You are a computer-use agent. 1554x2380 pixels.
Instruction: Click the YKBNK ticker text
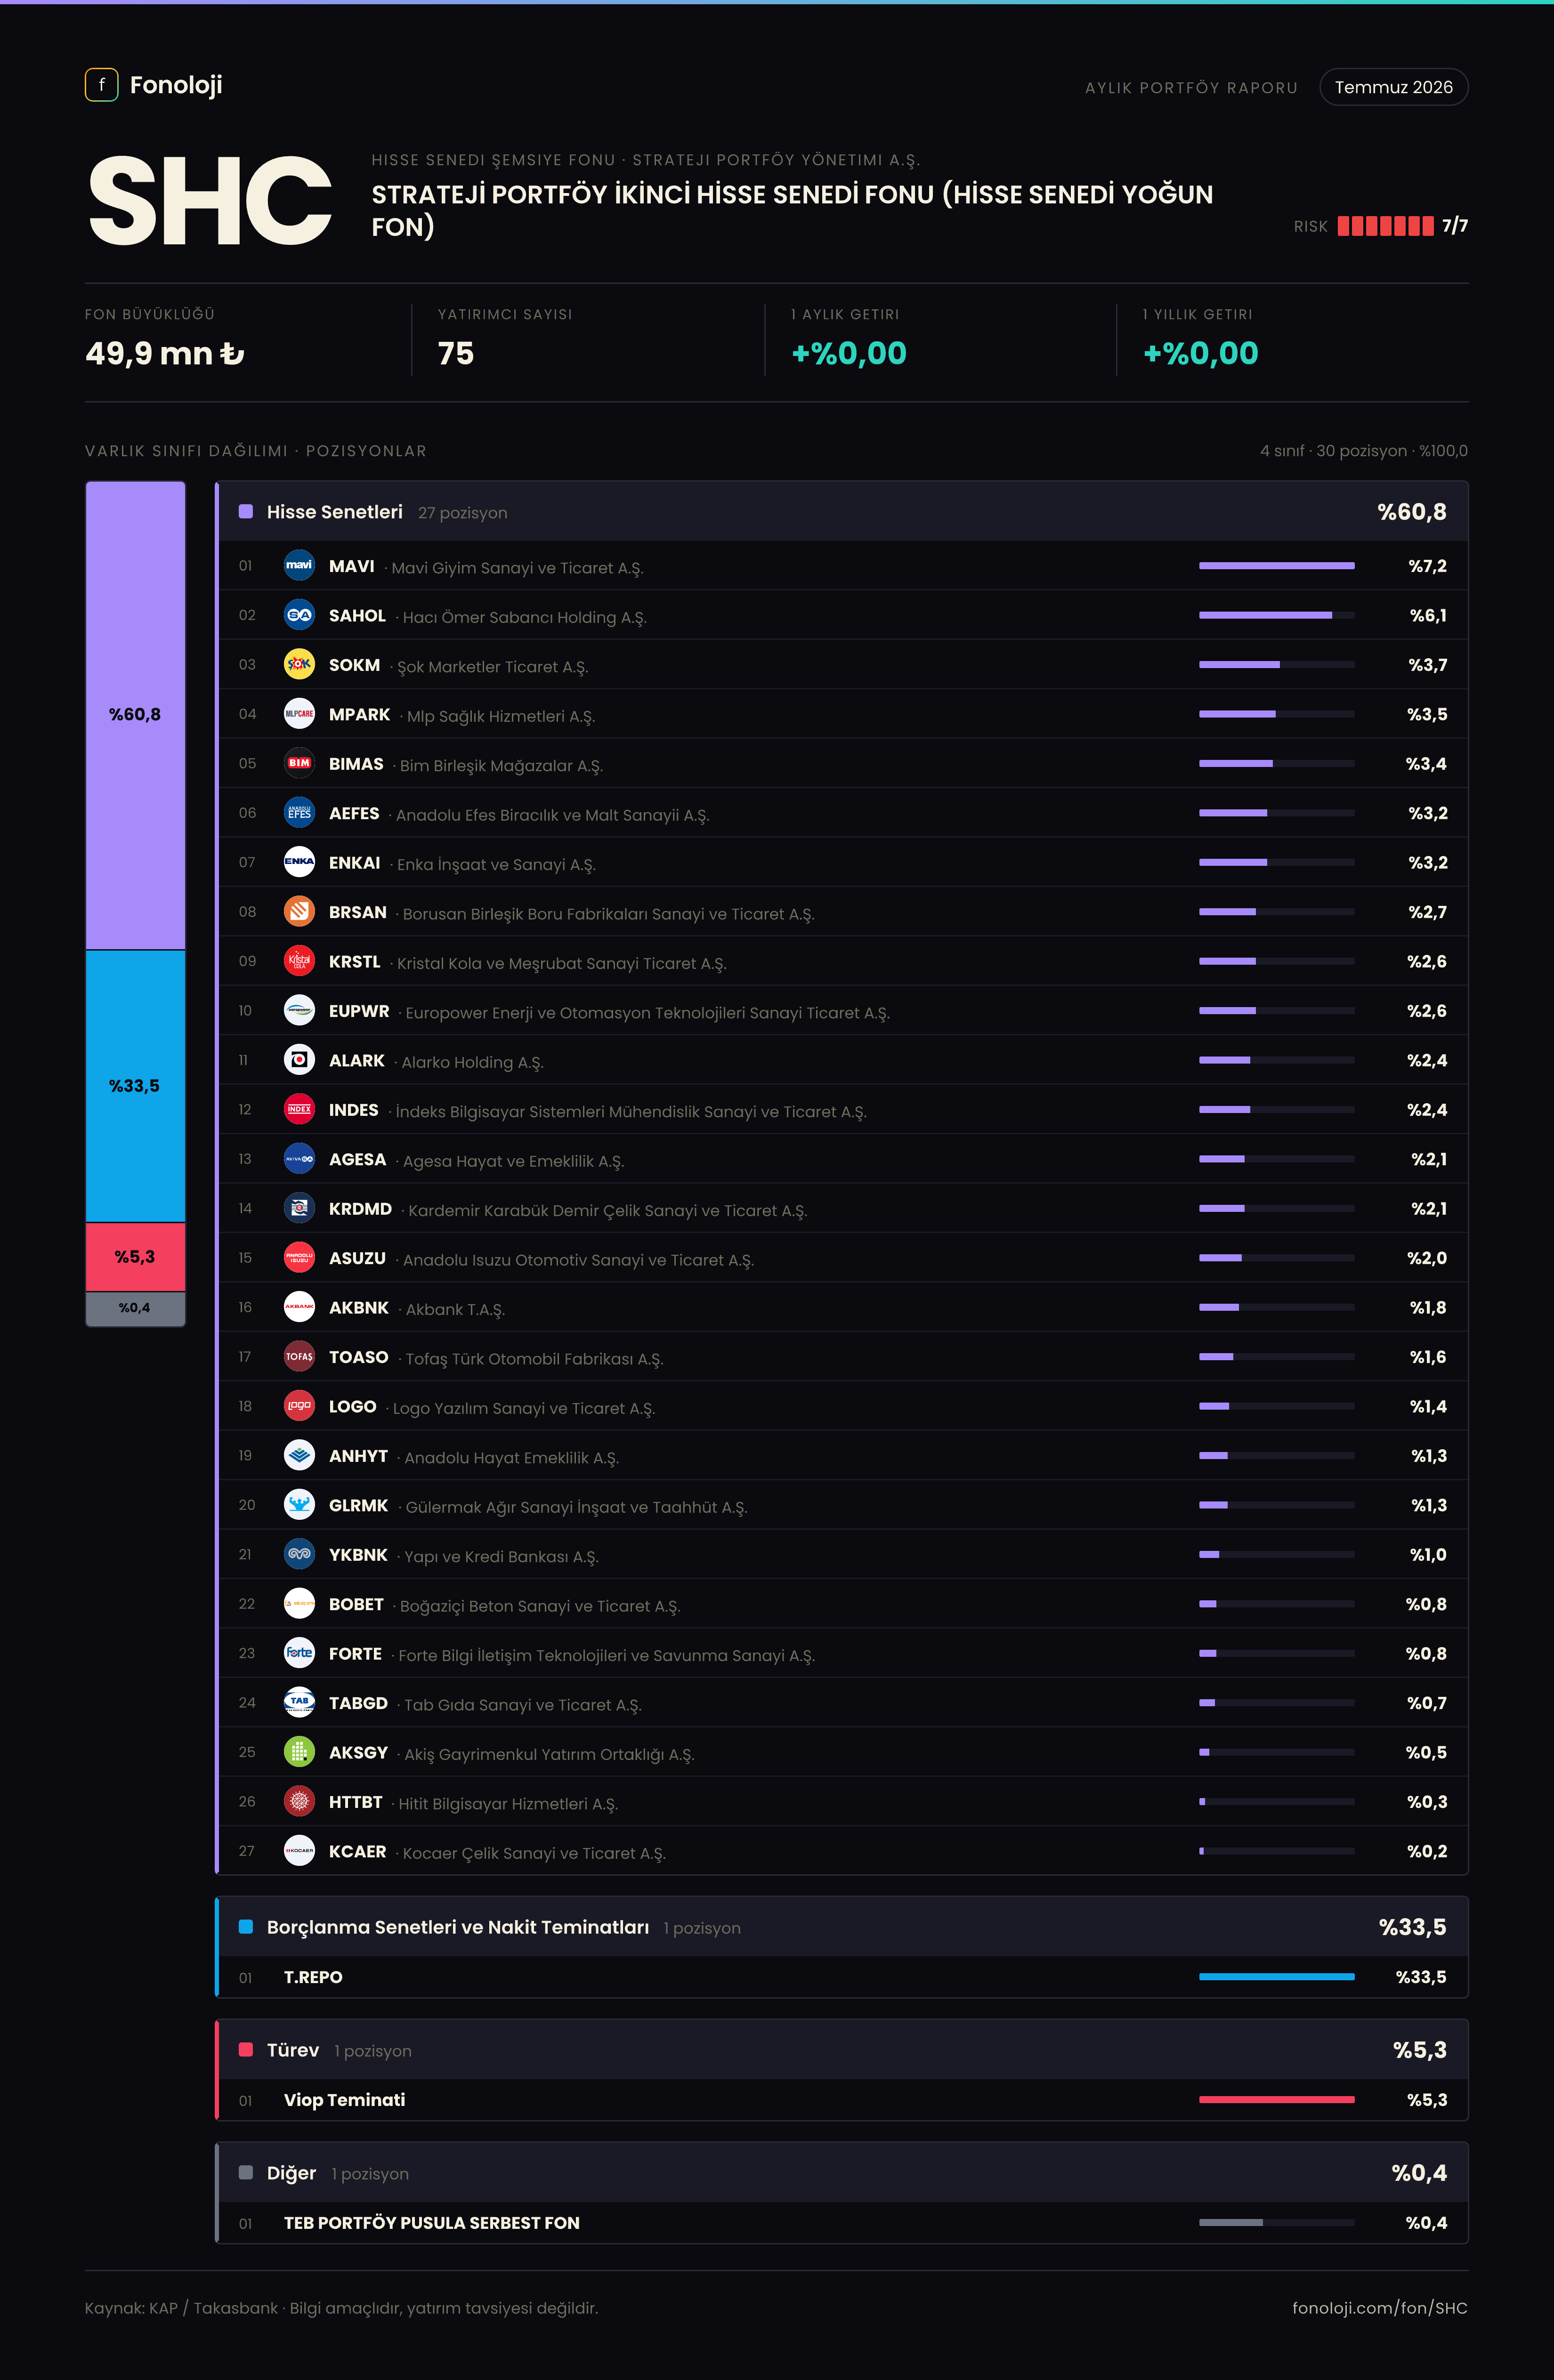point(358,1555)
